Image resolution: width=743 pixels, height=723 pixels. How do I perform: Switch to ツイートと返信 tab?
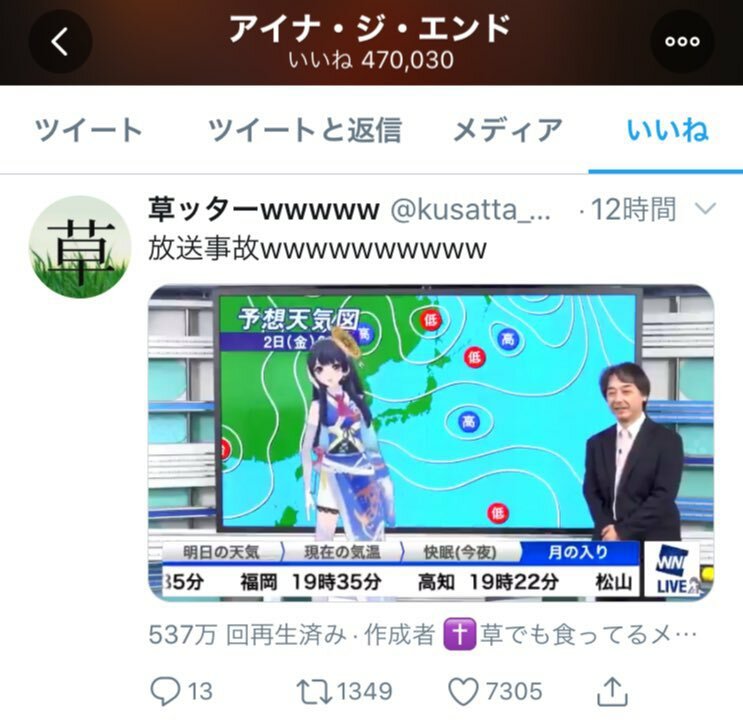click(305, 130)
